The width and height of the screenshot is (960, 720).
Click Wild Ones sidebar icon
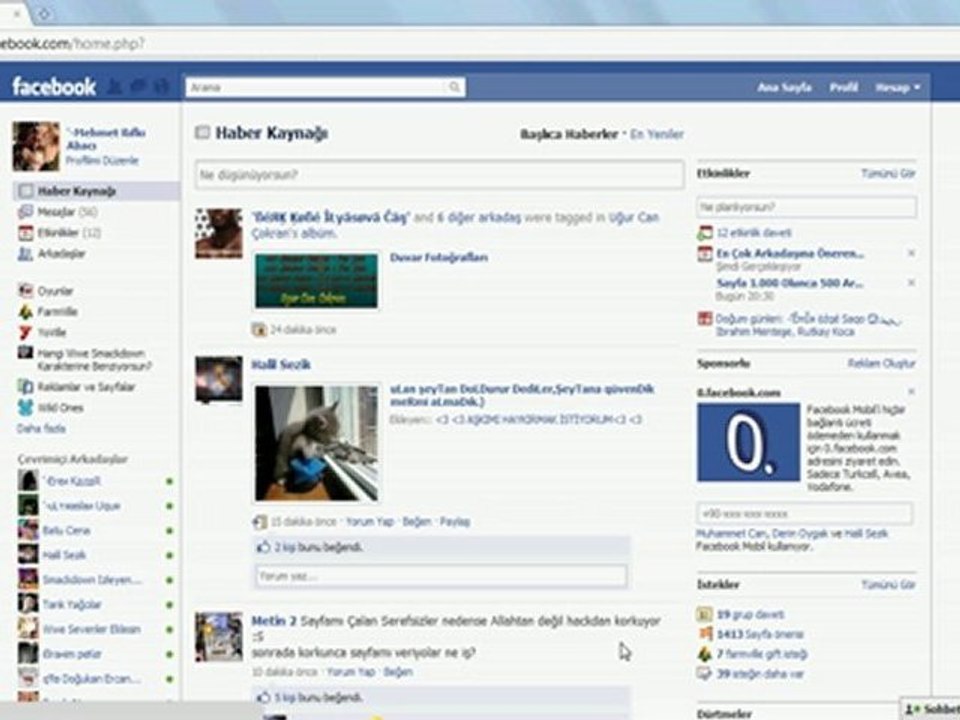pyautogui.click(x=26, y=408)
